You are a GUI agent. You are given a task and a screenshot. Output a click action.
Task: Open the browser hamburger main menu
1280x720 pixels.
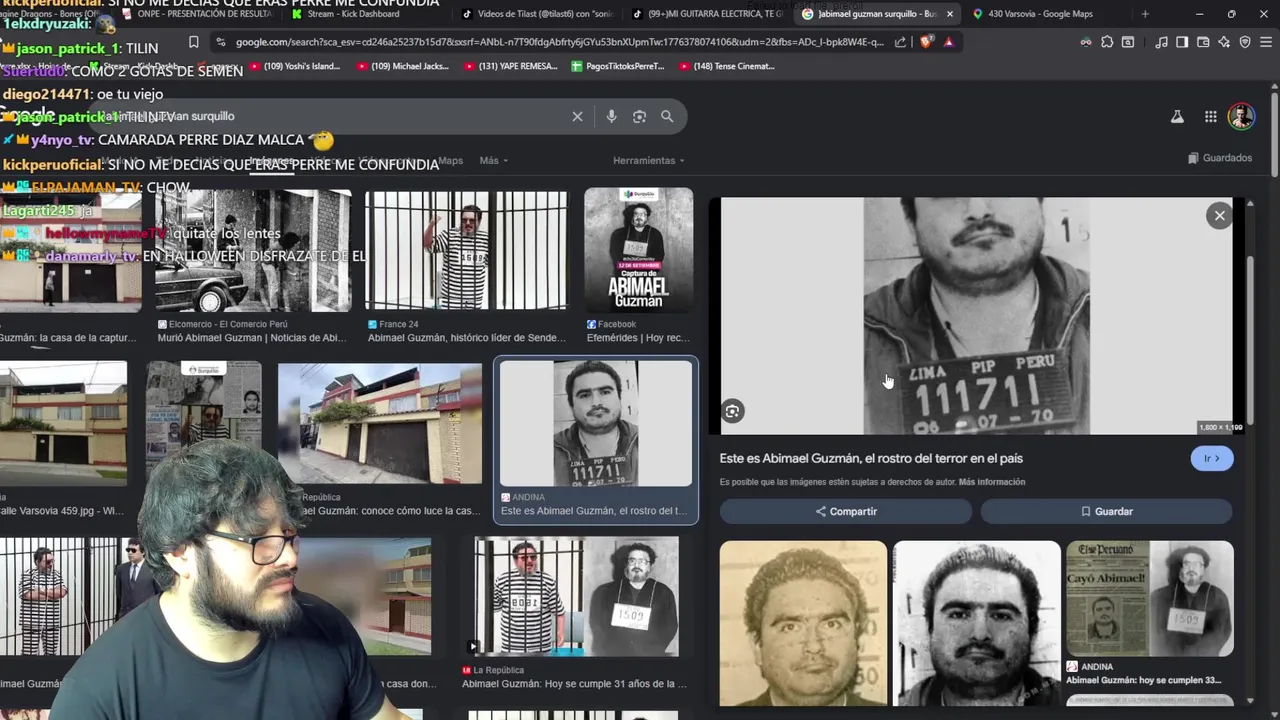1266,42
